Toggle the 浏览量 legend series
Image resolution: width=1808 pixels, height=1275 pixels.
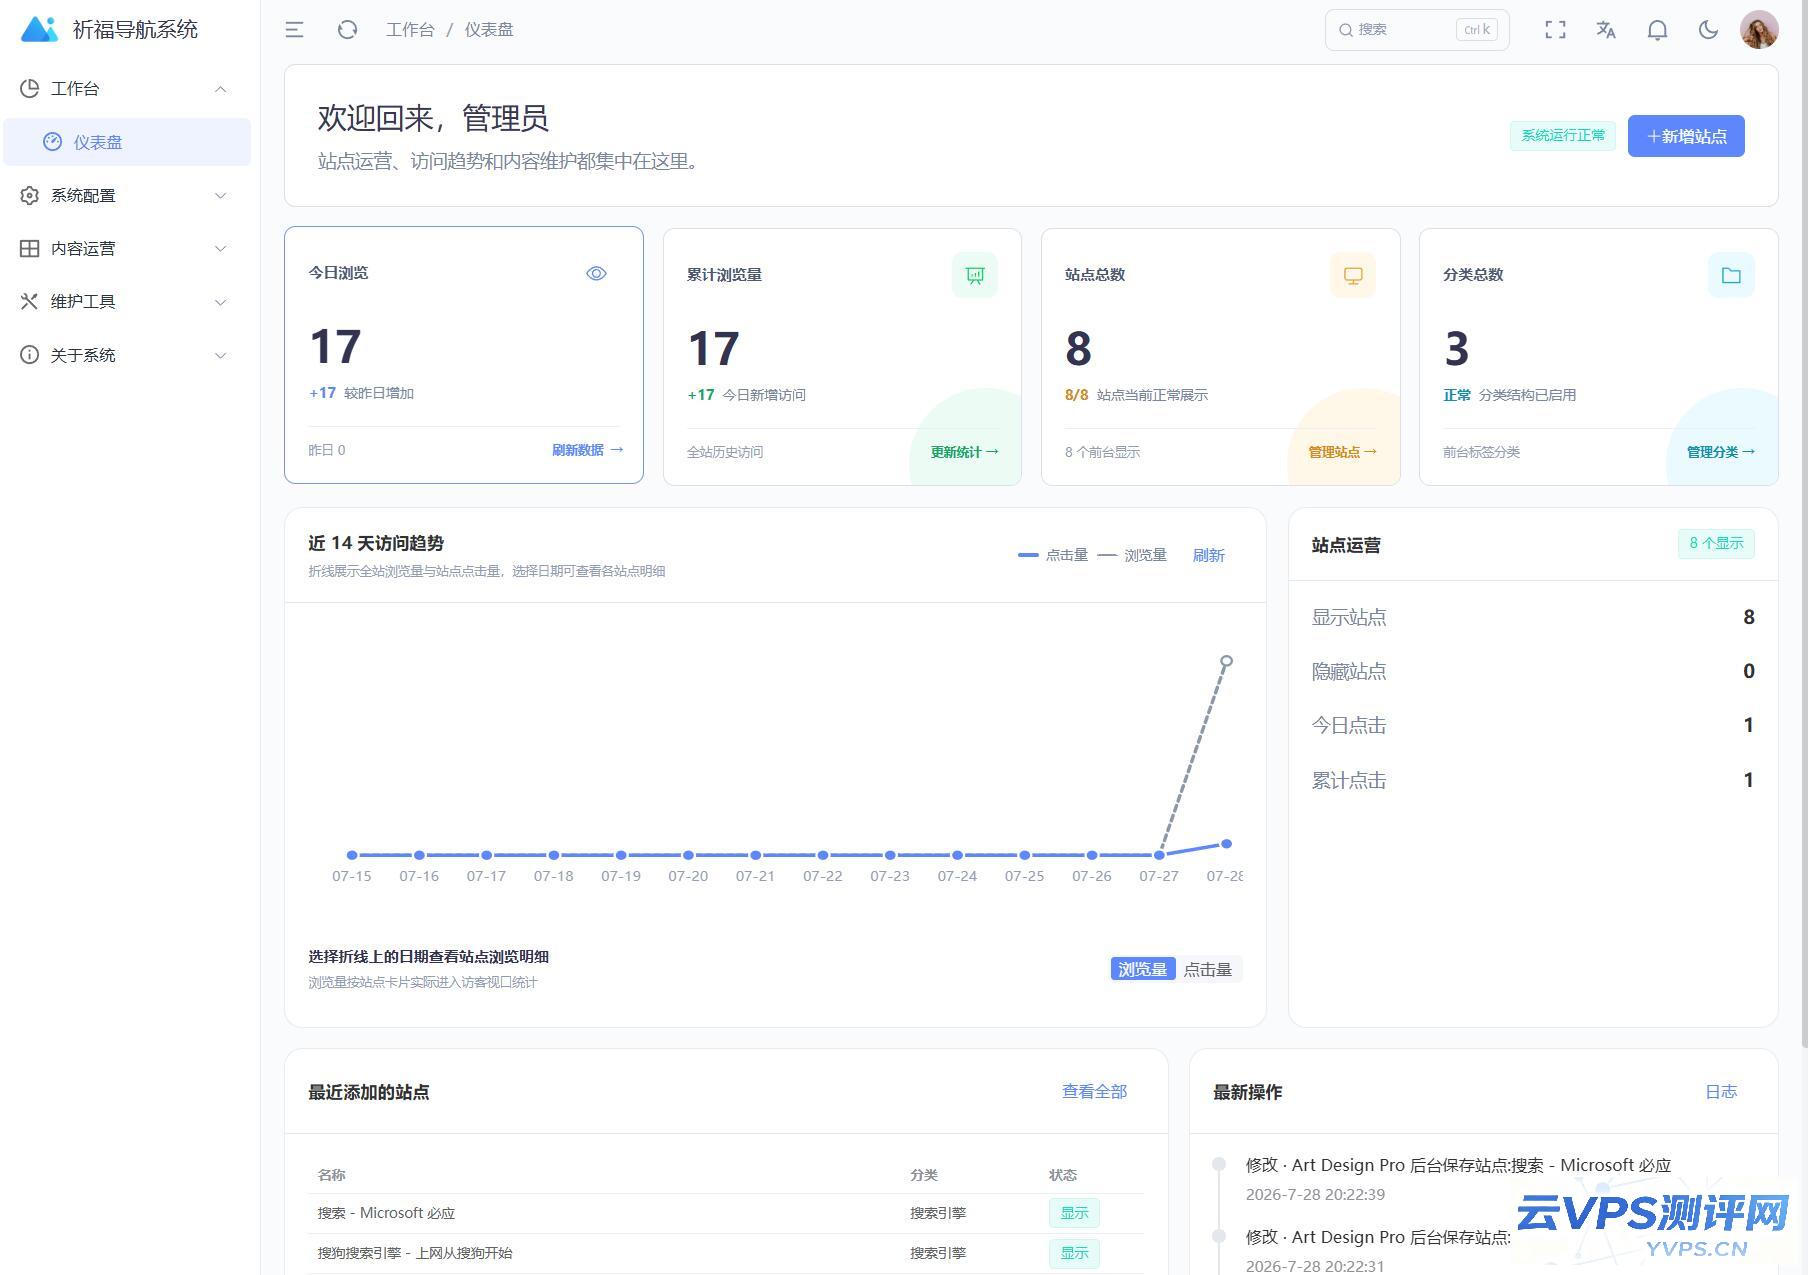1132,555
